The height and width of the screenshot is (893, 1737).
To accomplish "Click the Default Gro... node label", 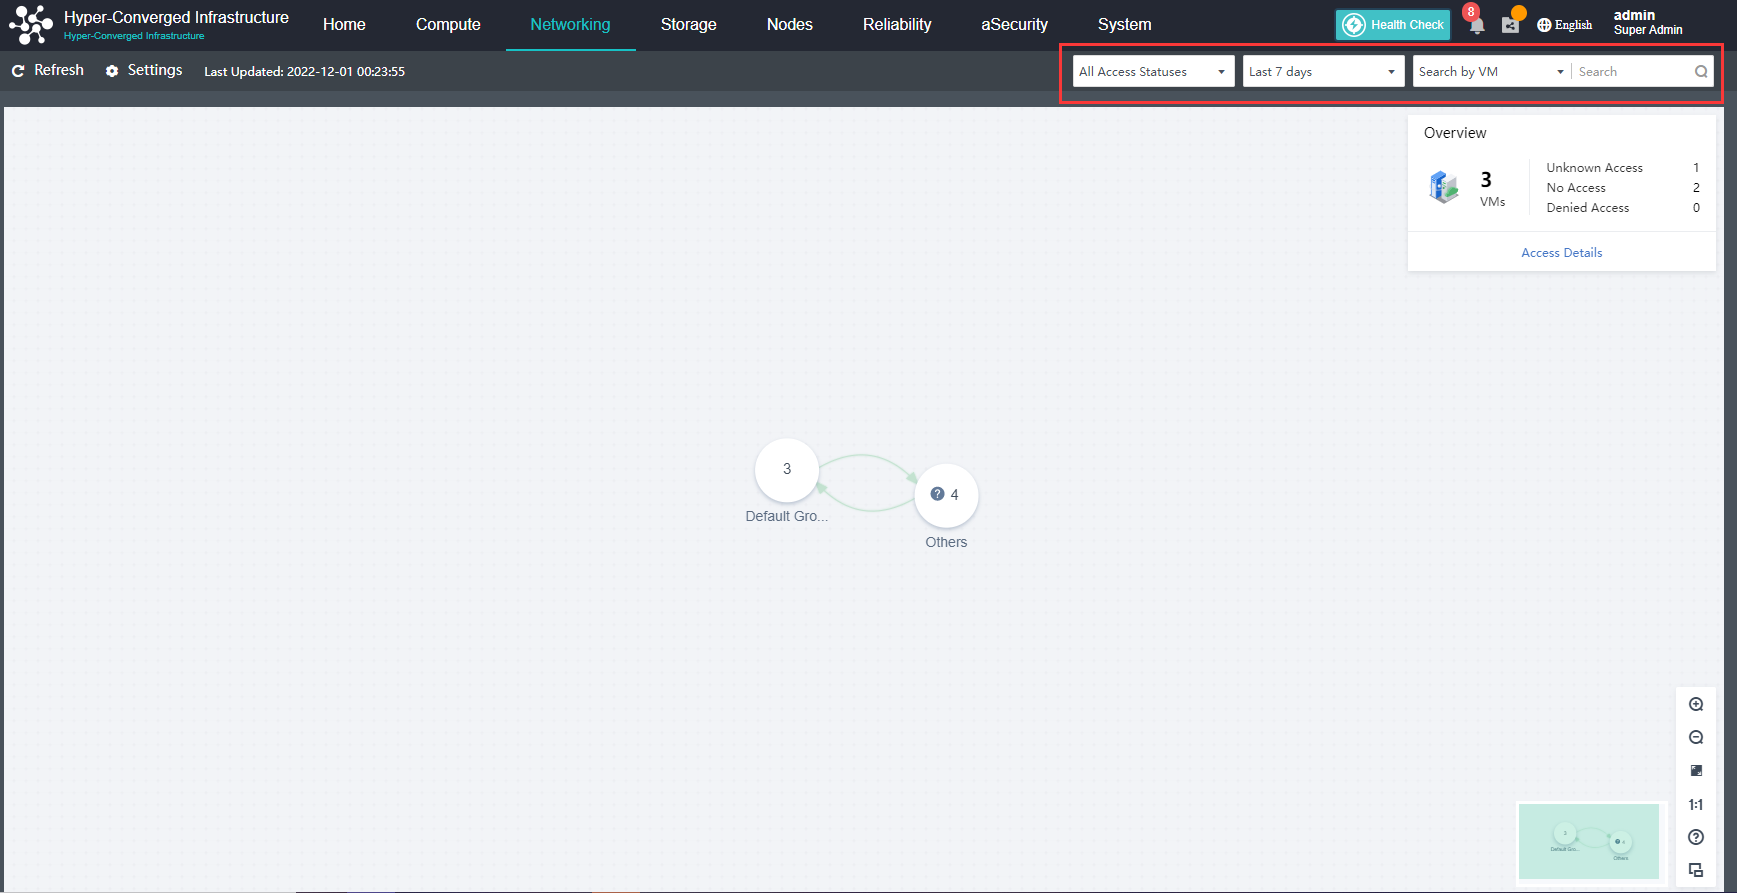I will tap(786, 516).
